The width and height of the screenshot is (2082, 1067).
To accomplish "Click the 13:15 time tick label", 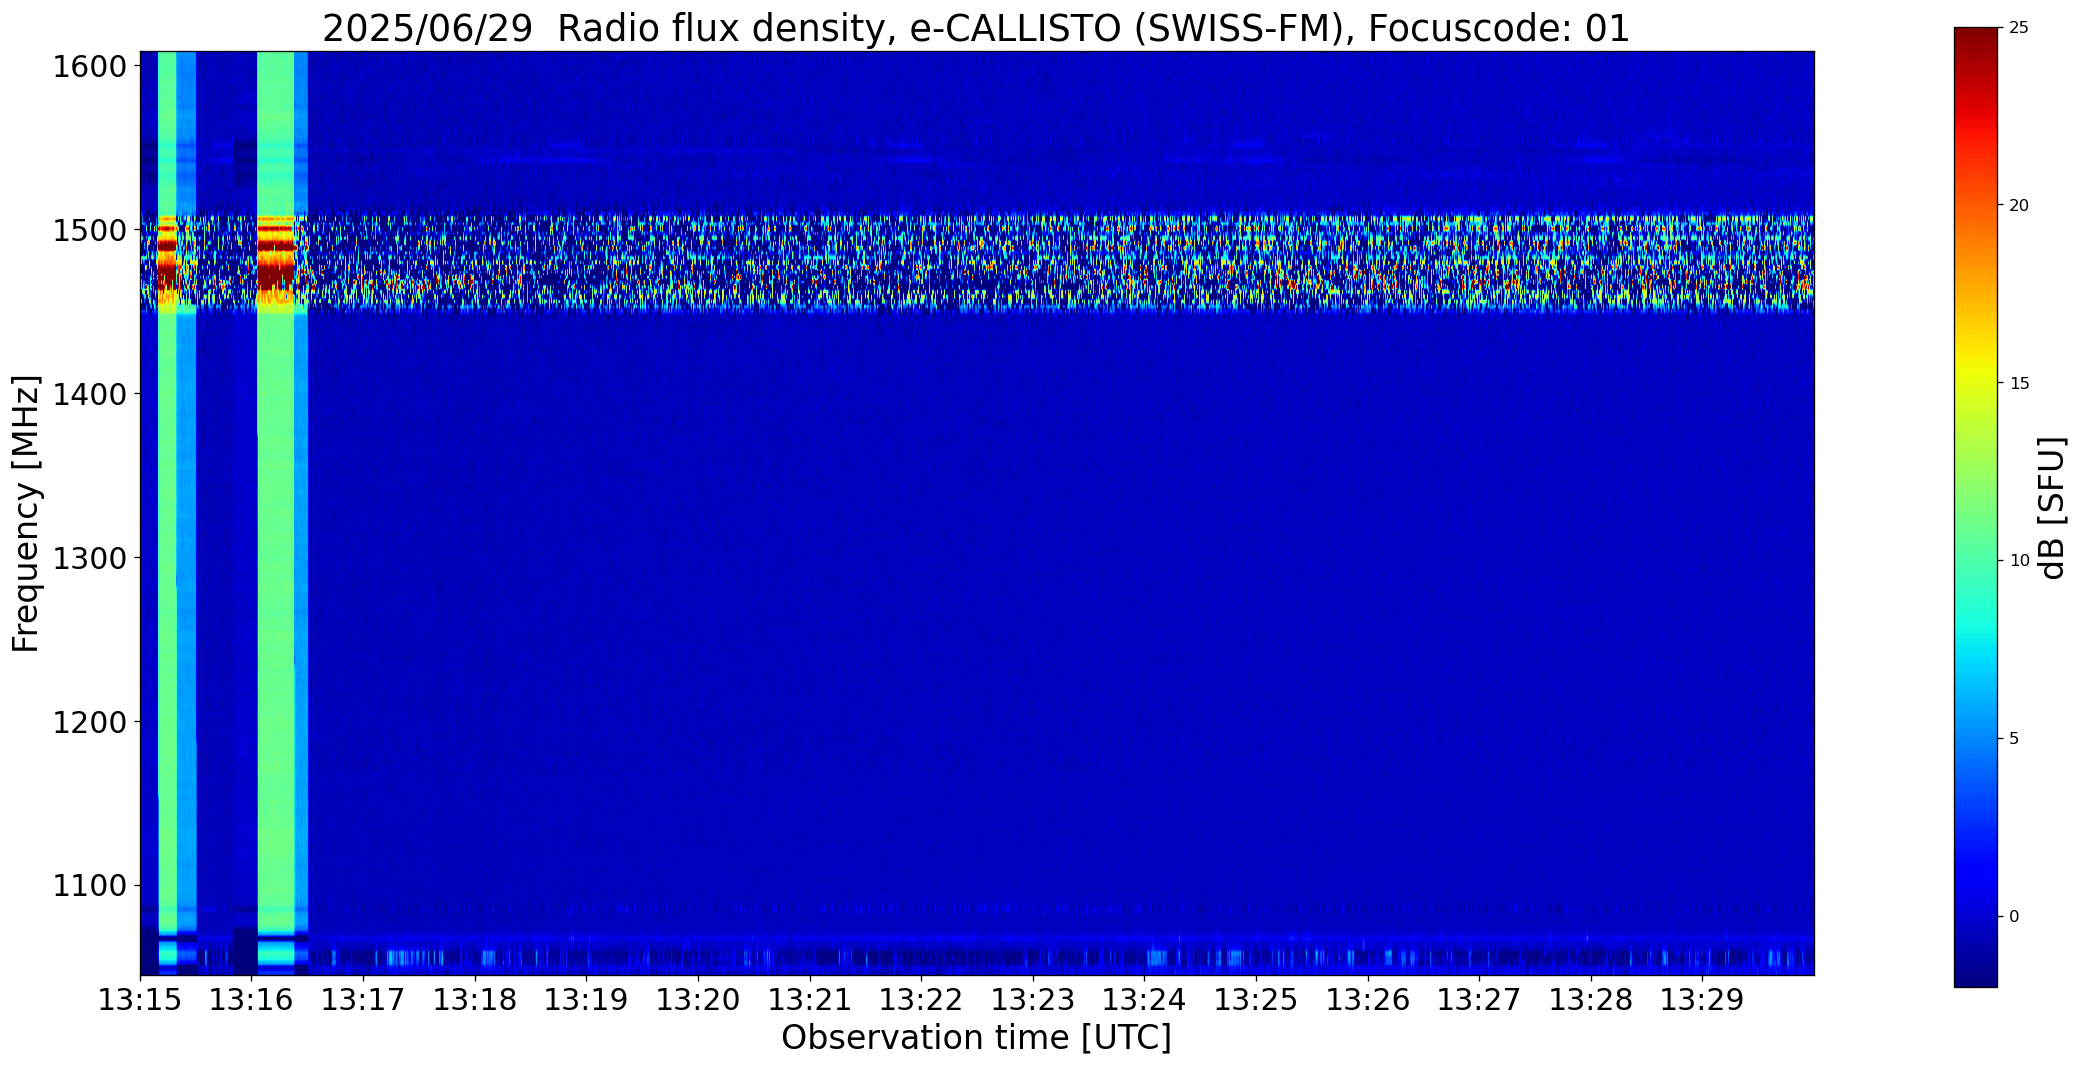I will click(140, 1000).
